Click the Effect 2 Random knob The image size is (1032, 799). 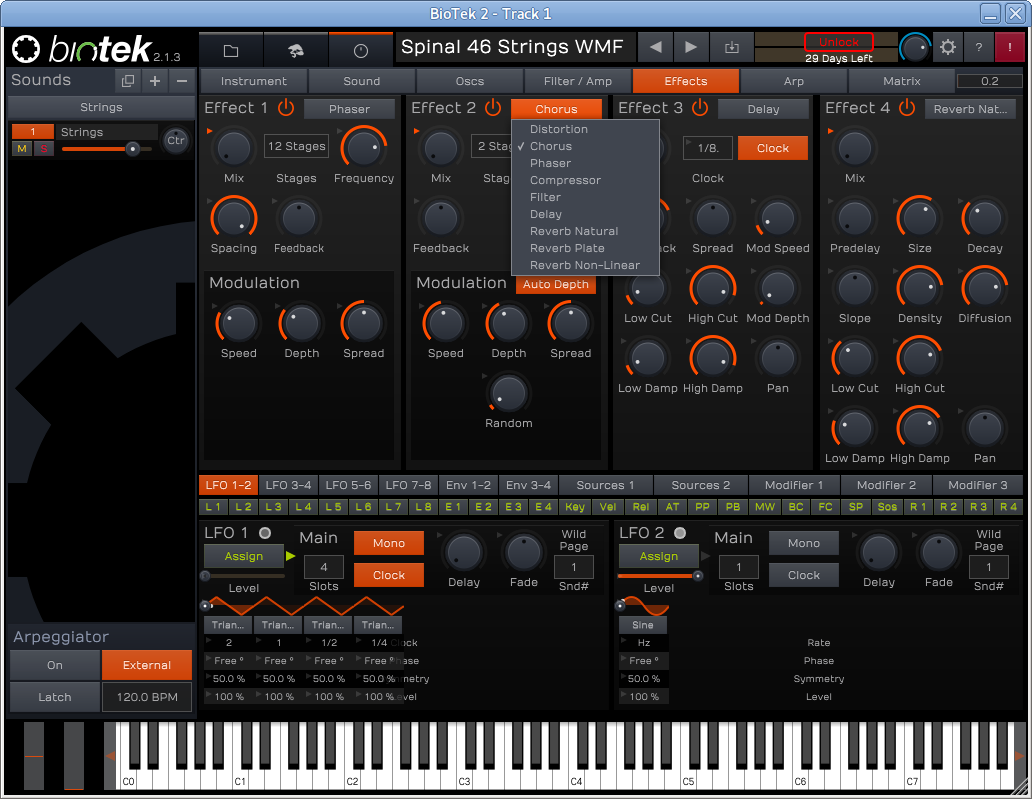[508, 394]
